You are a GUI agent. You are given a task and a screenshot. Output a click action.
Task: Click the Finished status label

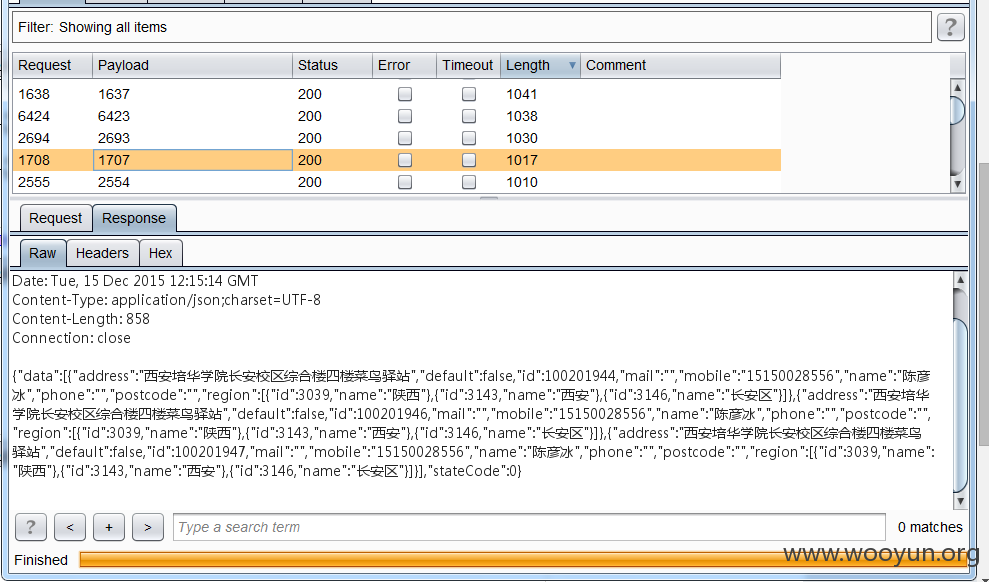(41, 560)
